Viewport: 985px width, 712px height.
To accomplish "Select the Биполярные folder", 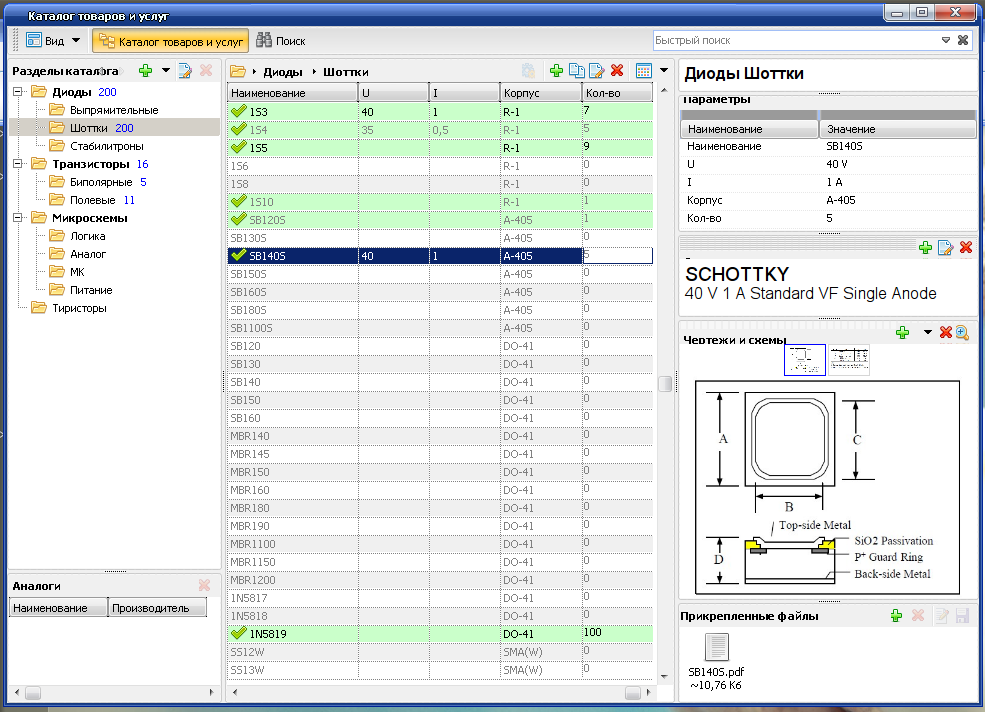I will pos(92,182).
